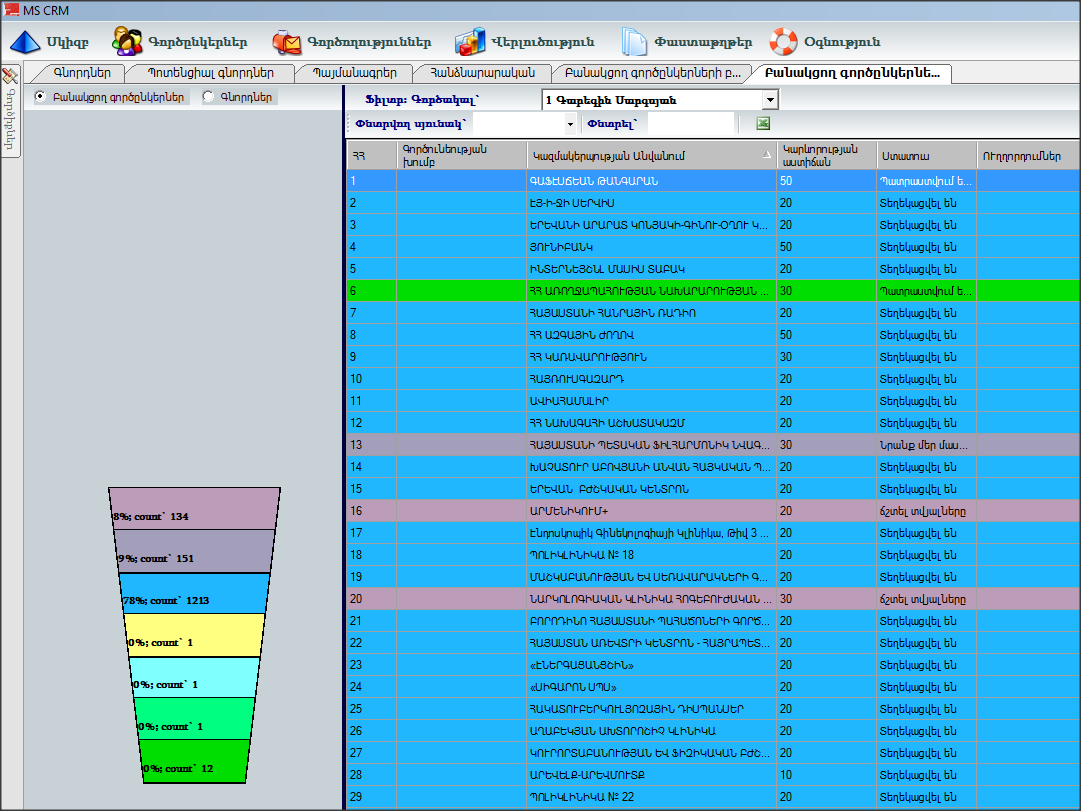Select the ՀԱՅԱՍՏԱՆԻ ՀԱՆՐԱՅԻՆ ՌԱԴԻՈ row
The height and width of the screenshot is (811, 1081).
point(714,313)
